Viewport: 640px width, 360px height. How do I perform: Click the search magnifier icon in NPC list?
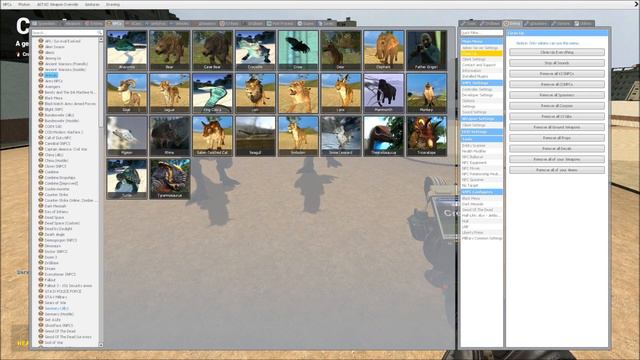tap(99, 33)
